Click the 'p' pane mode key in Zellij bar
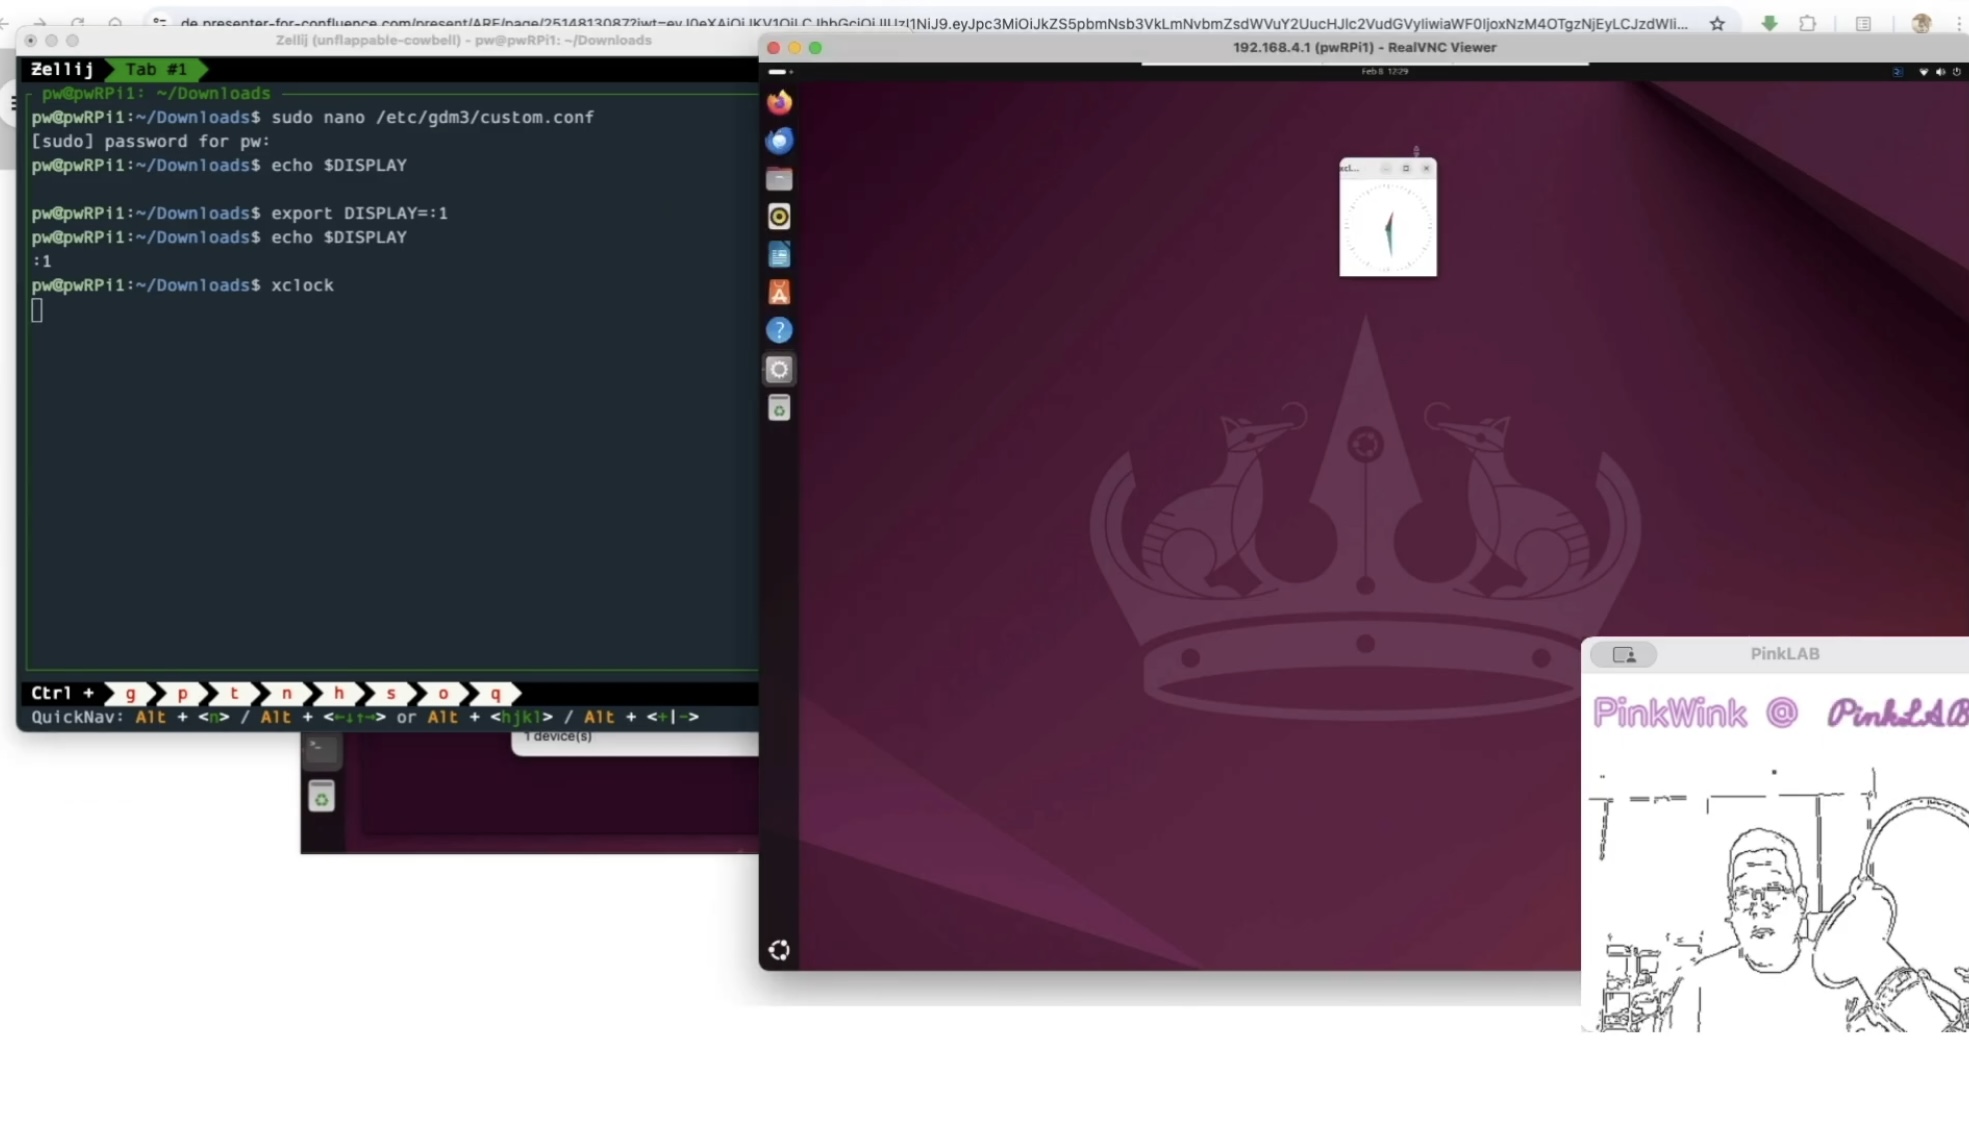The width and height of the screenshot is (1969, 1125). [x=182, y=693]
